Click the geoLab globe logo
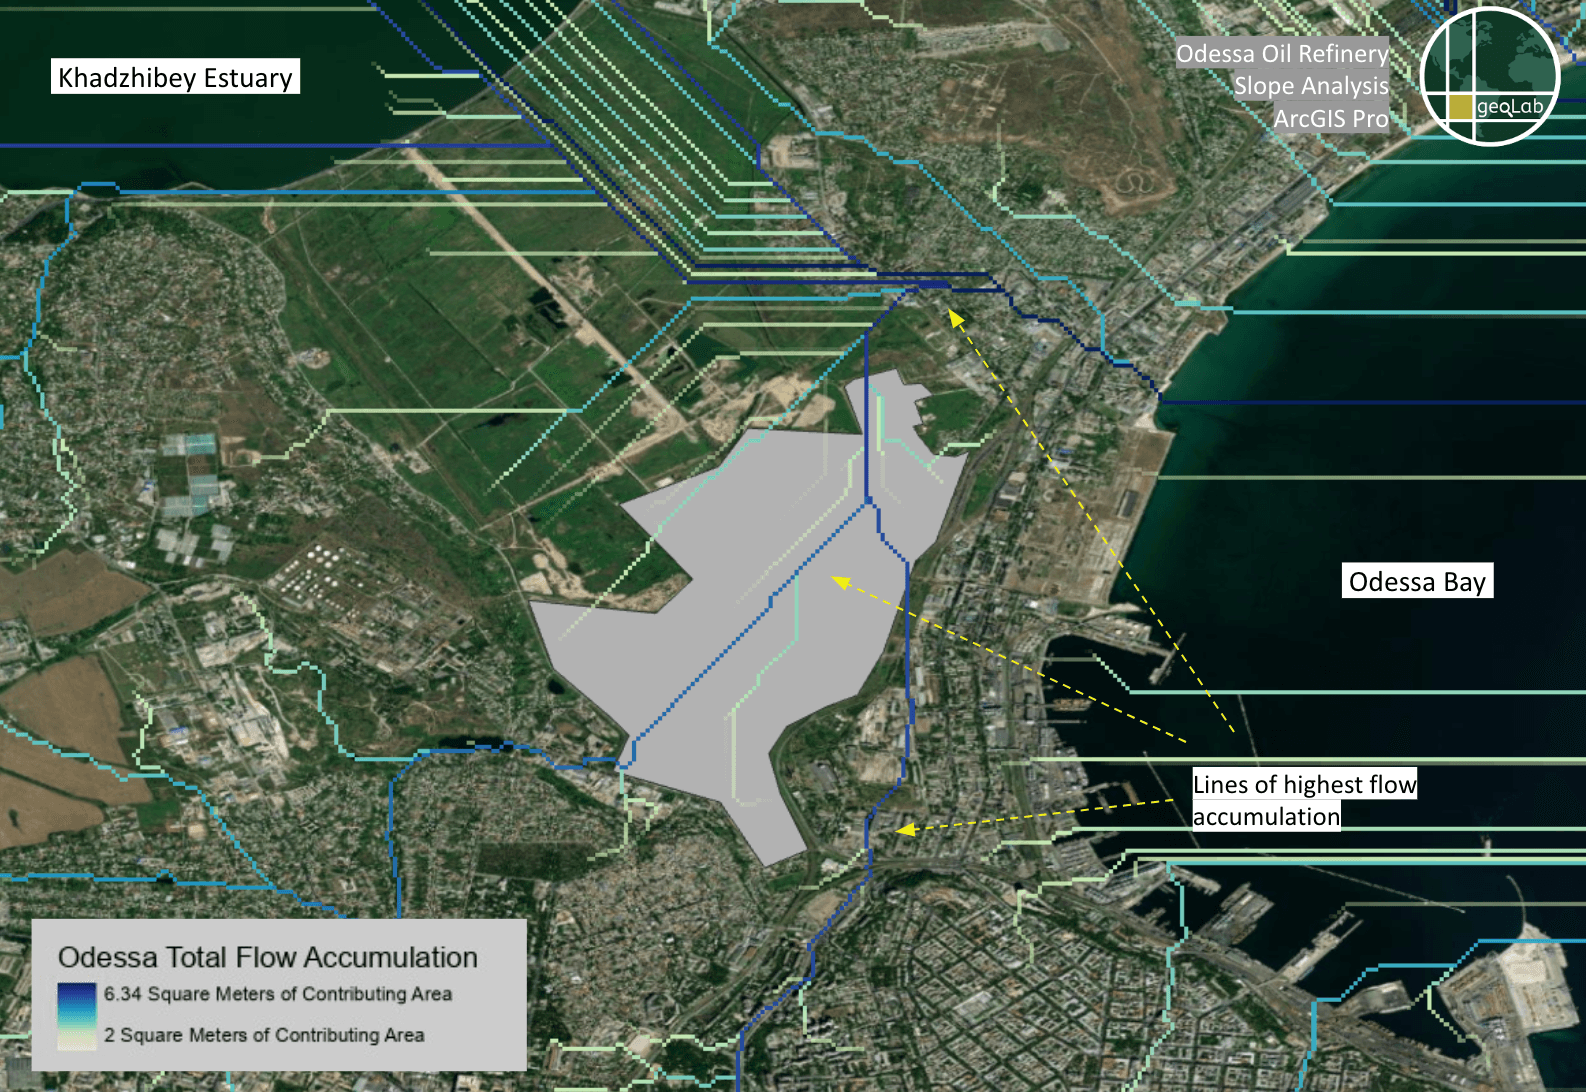 coord(1490,77)
